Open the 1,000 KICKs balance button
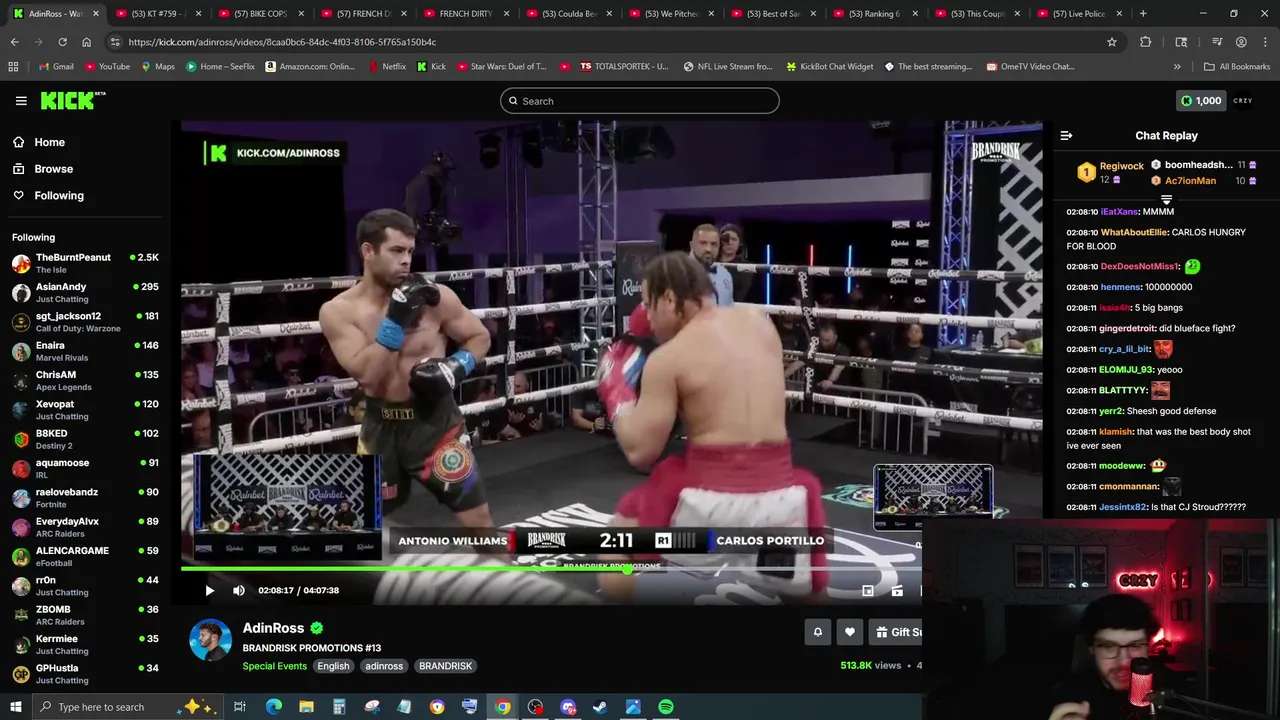 pyautogui.click(x=1201, y=101)
